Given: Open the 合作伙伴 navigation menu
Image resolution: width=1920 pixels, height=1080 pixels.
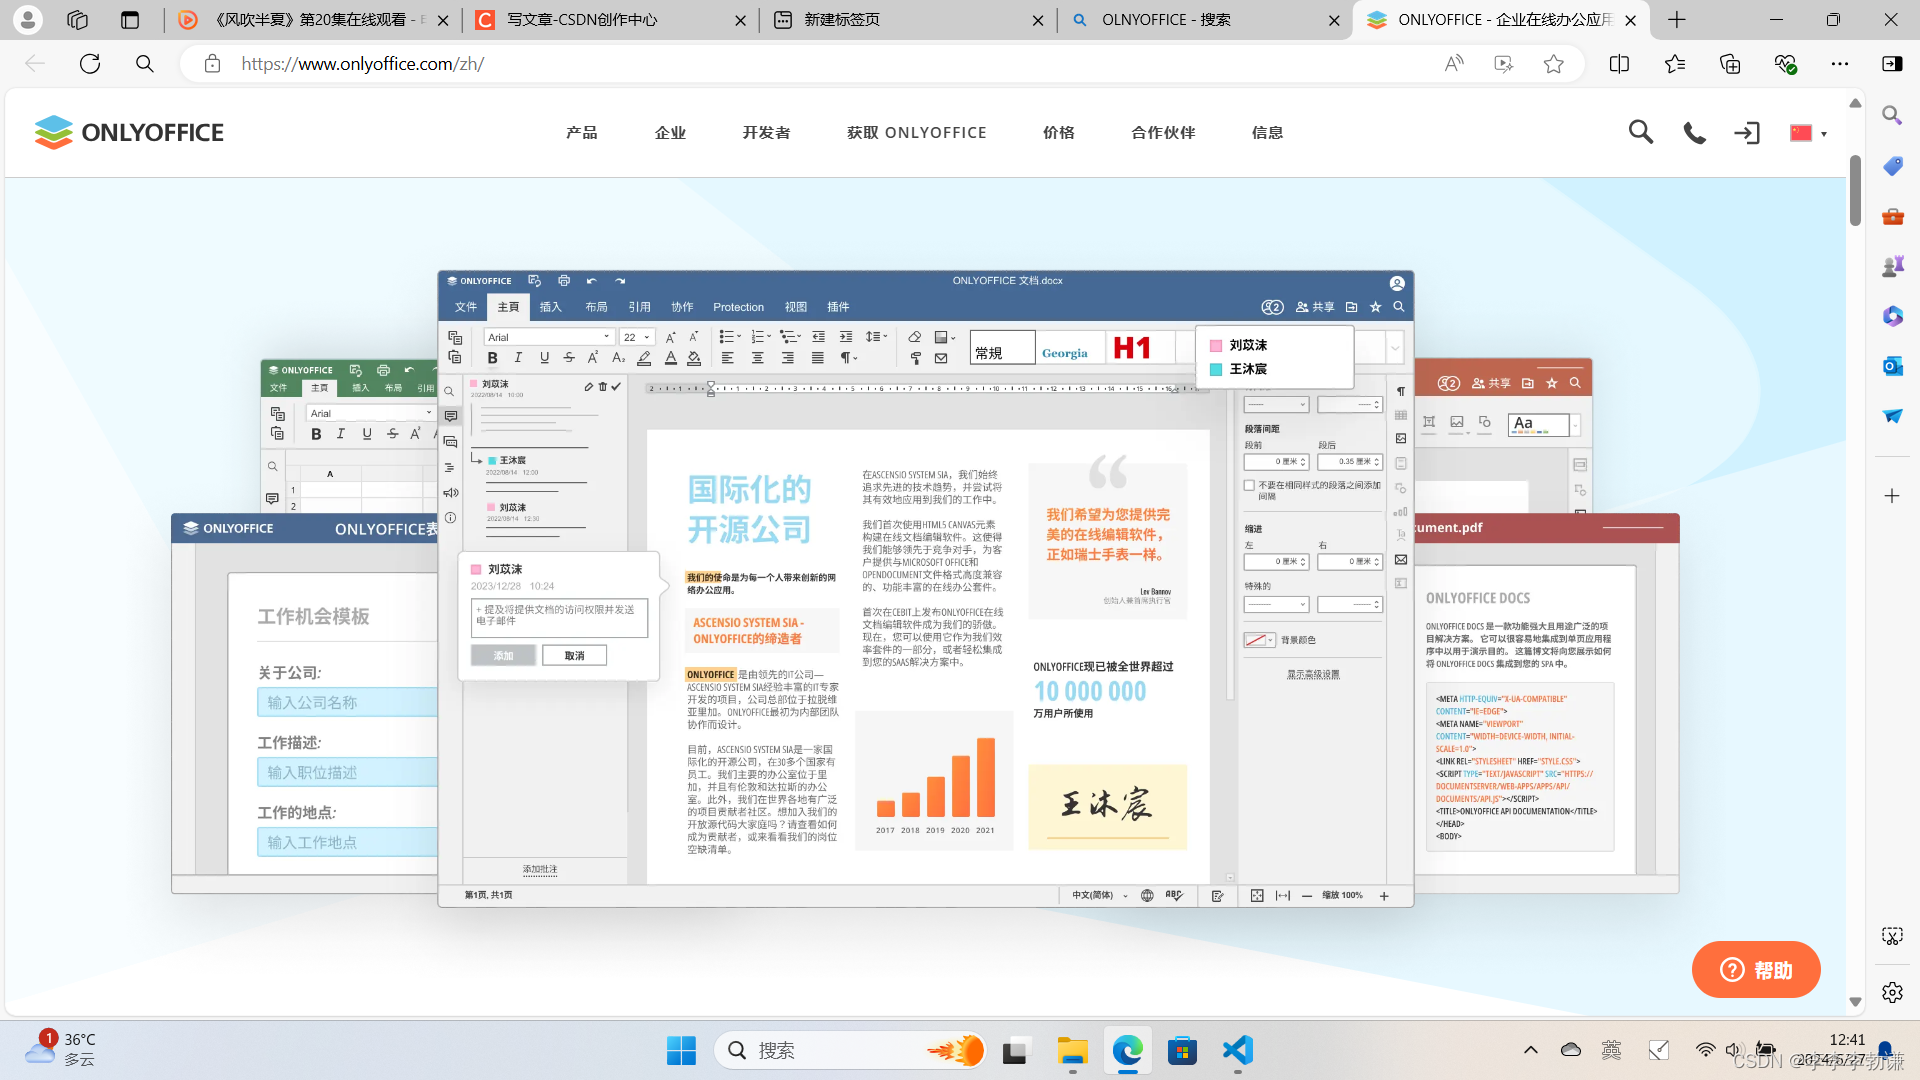Looking at the screenshot, I should (x=1163, y=133).
